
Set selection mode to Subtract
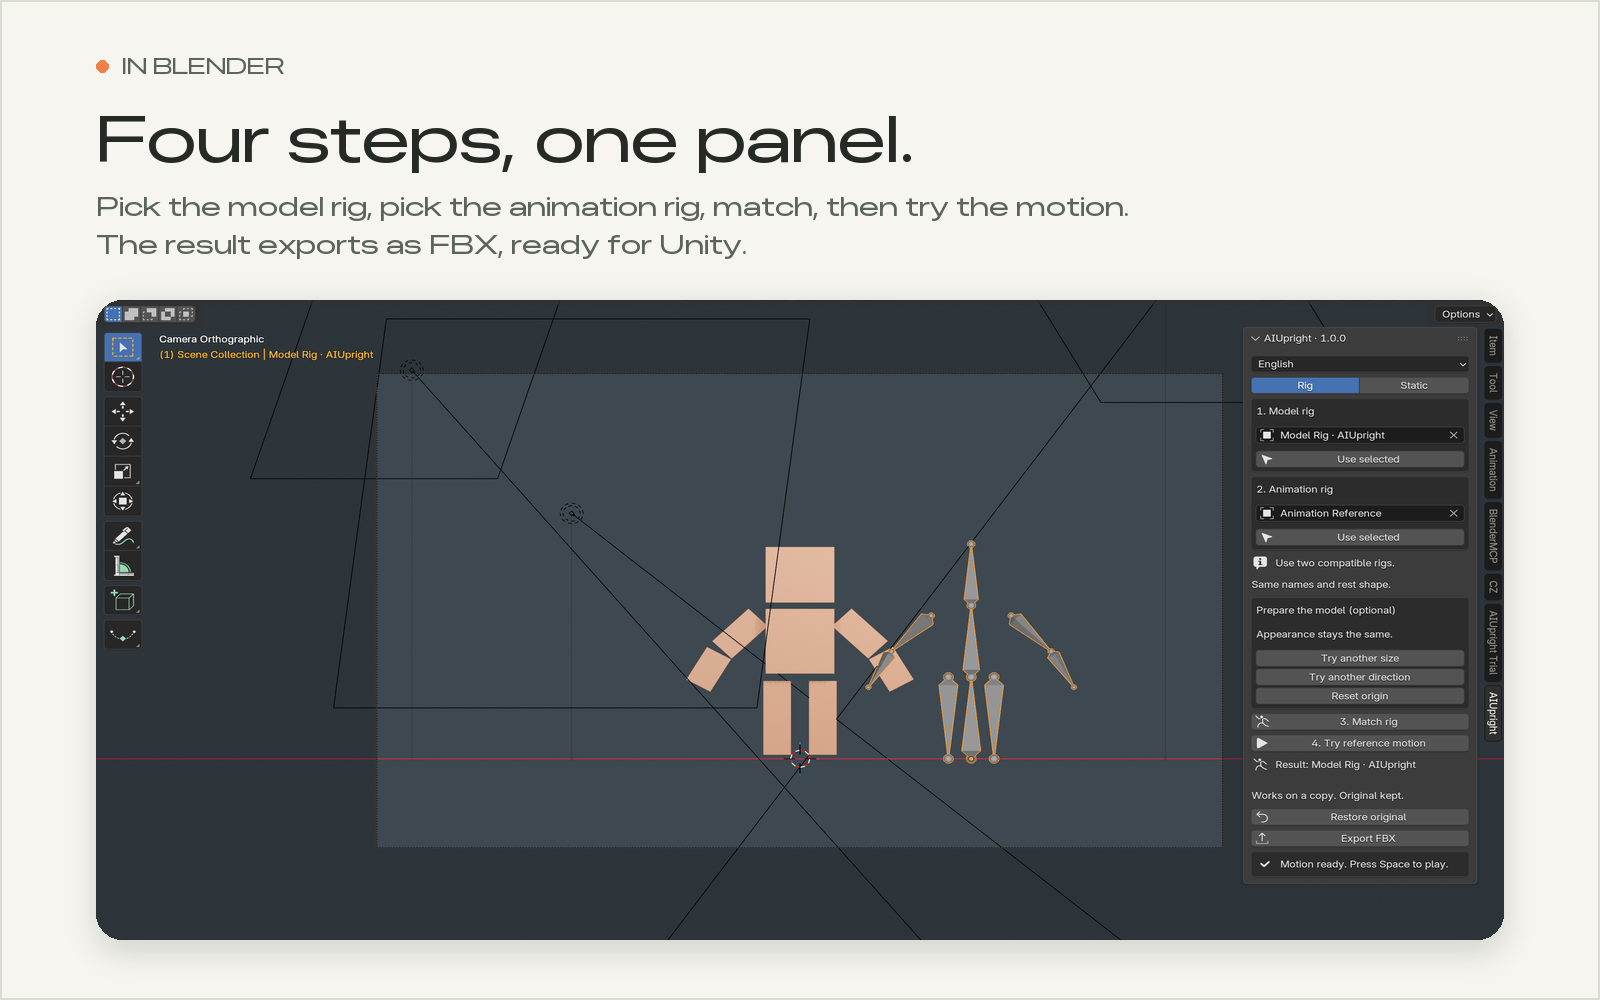[x=149, y=314]
